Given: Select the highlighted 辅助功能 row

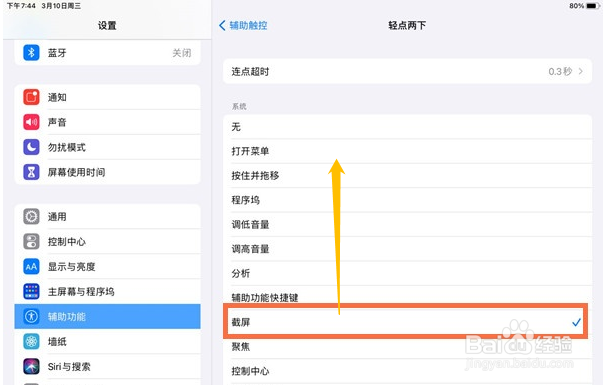Looking at the screenshot, I should click(107, 317).
